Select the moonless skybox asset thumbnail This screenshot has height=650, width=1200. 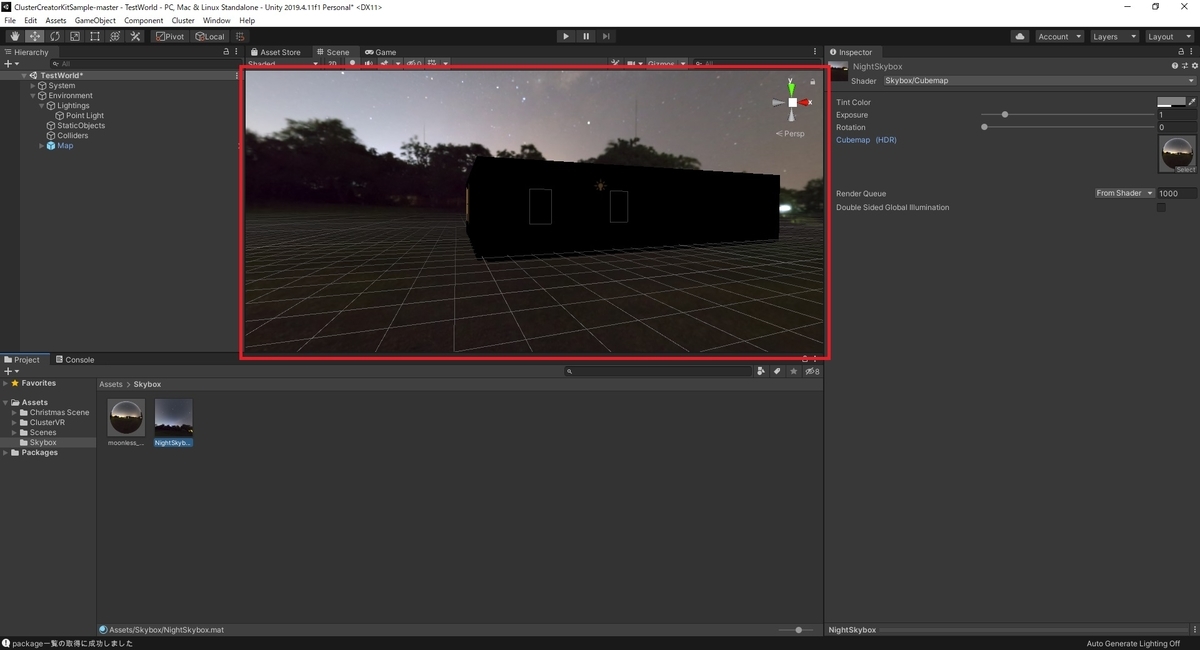(x=126, y=418)
